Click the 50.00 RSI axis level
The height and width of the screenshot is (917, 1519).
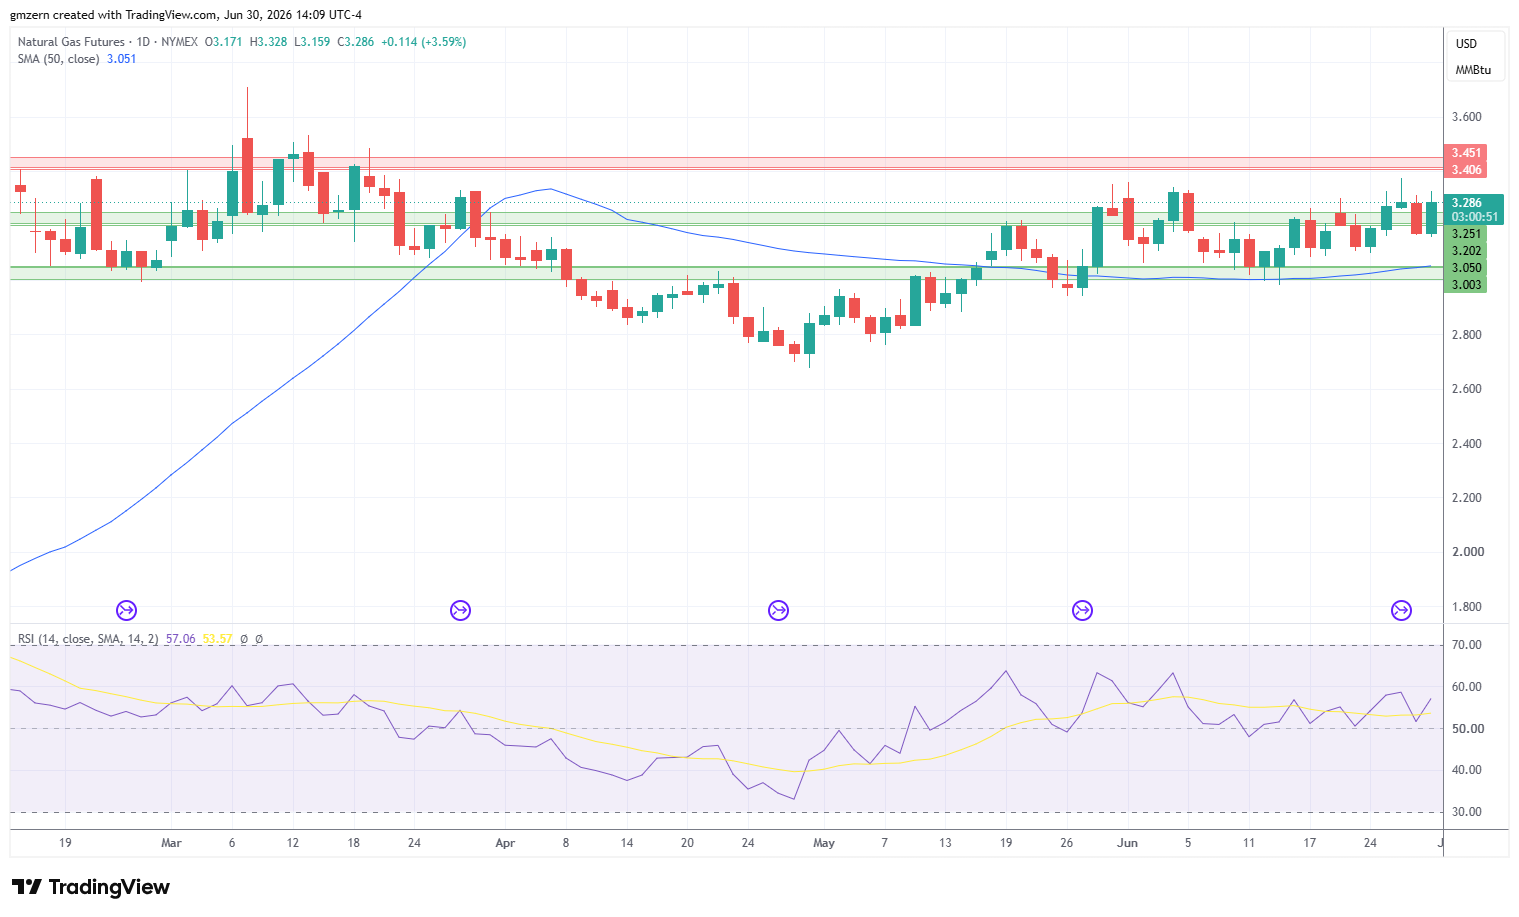click(x=1467, y=729)
